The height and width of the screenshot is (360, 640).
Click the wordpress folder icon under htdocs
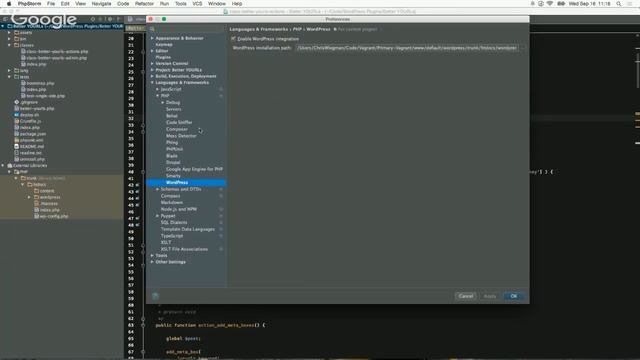(x=36, y=197)
